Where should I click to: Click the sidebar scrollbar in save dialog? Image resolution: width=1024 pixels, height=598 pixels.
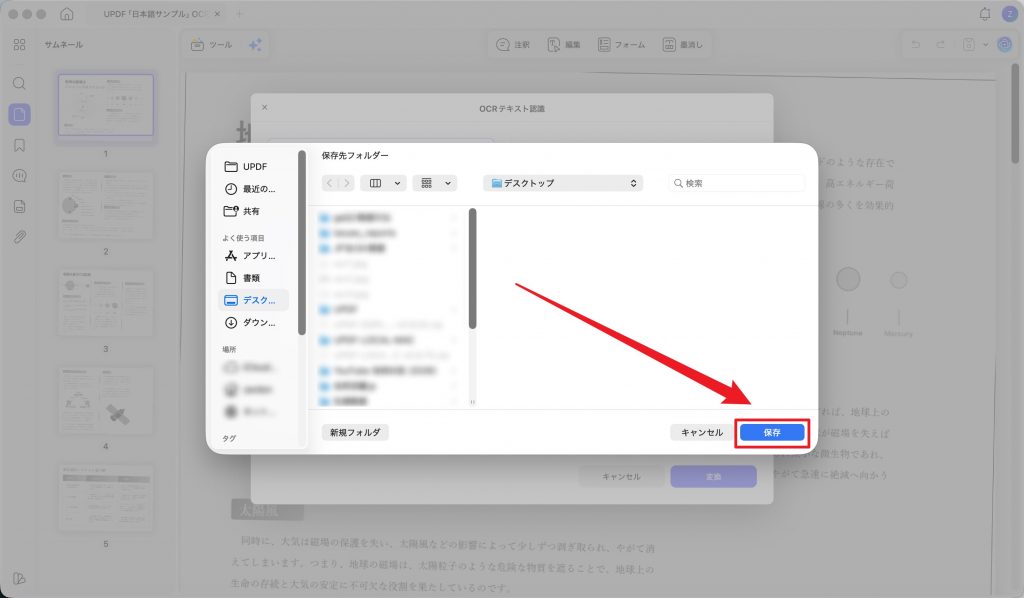point(302,243)
